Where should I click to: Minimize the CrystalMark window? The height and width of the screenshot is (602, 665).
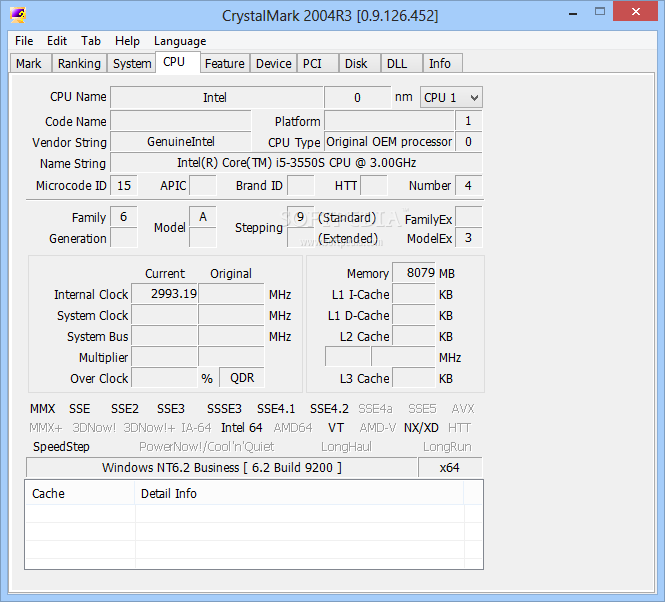point(573,13)
